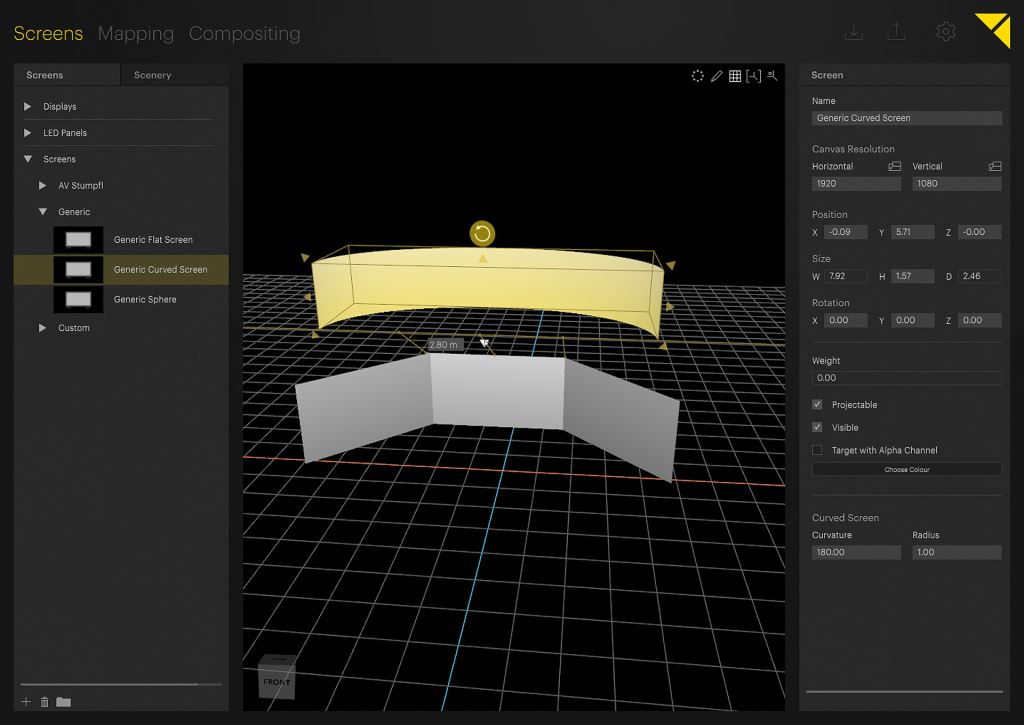
Task: Open settings with the gear icon
Action: pos(945,32)
